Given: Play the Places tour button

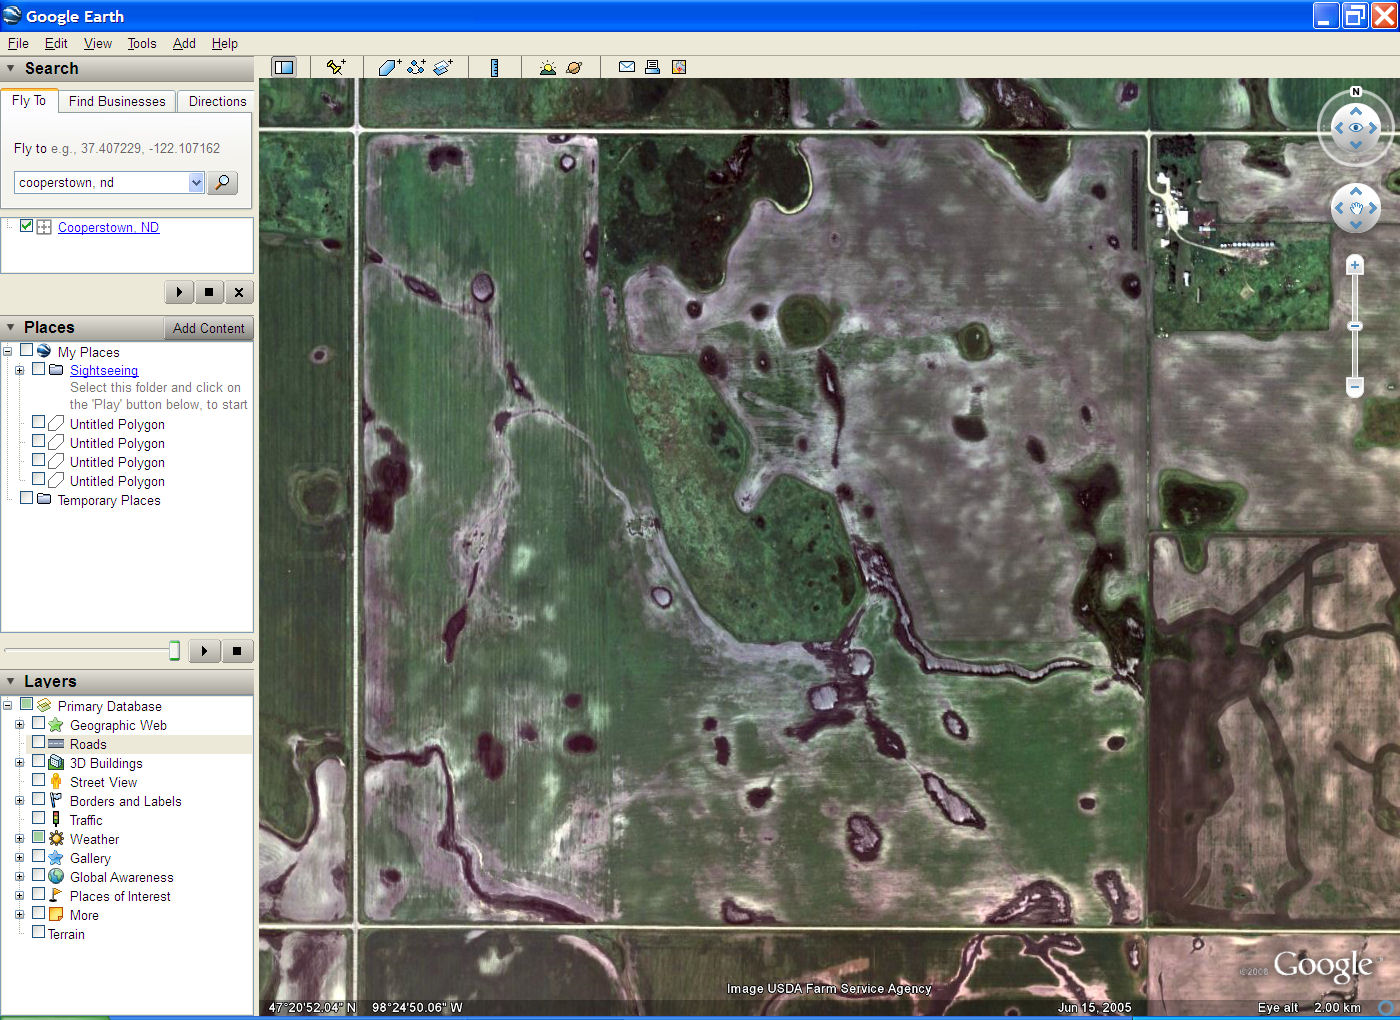Looking at the screenshot, I should 204,651.
